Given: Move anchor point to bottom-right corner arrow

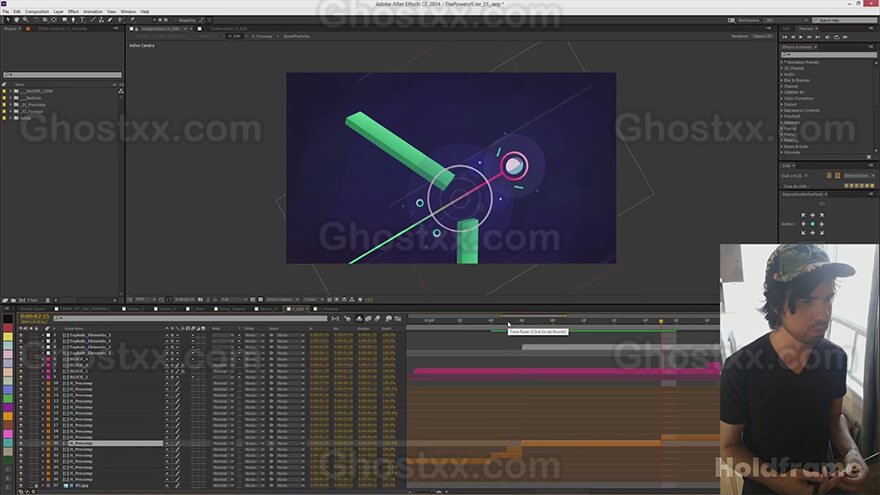Looking at the screenshot, I should (x=822, y=233).
